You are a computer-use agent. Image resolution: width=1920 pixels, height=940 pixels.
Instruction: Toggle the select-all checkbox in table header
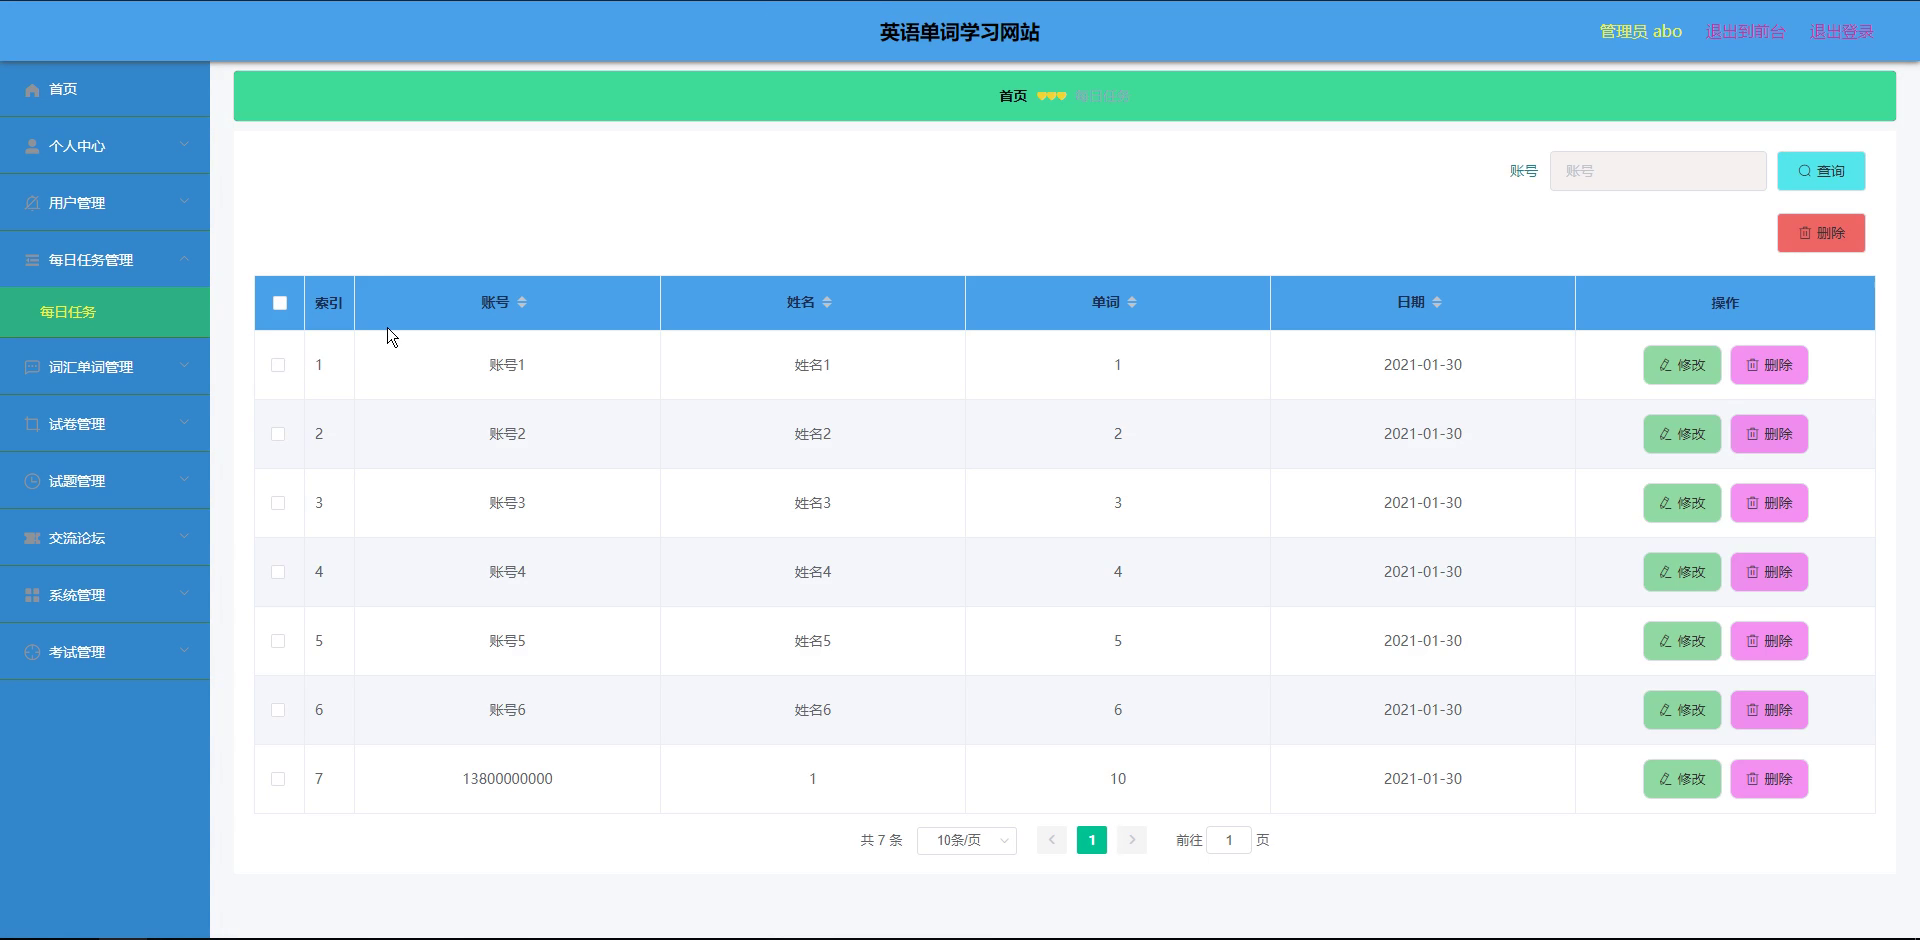tap(280, 303)
